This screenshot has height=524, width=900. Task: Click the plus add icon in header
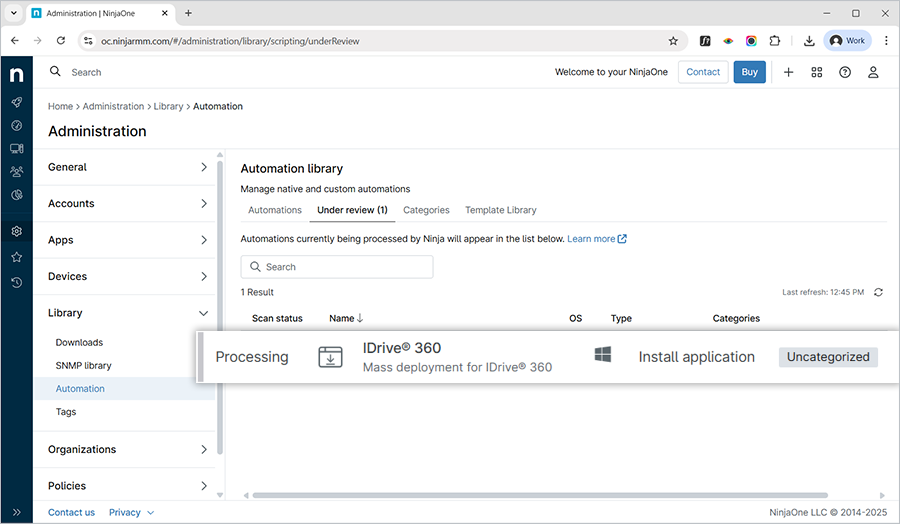coord(788,72)
